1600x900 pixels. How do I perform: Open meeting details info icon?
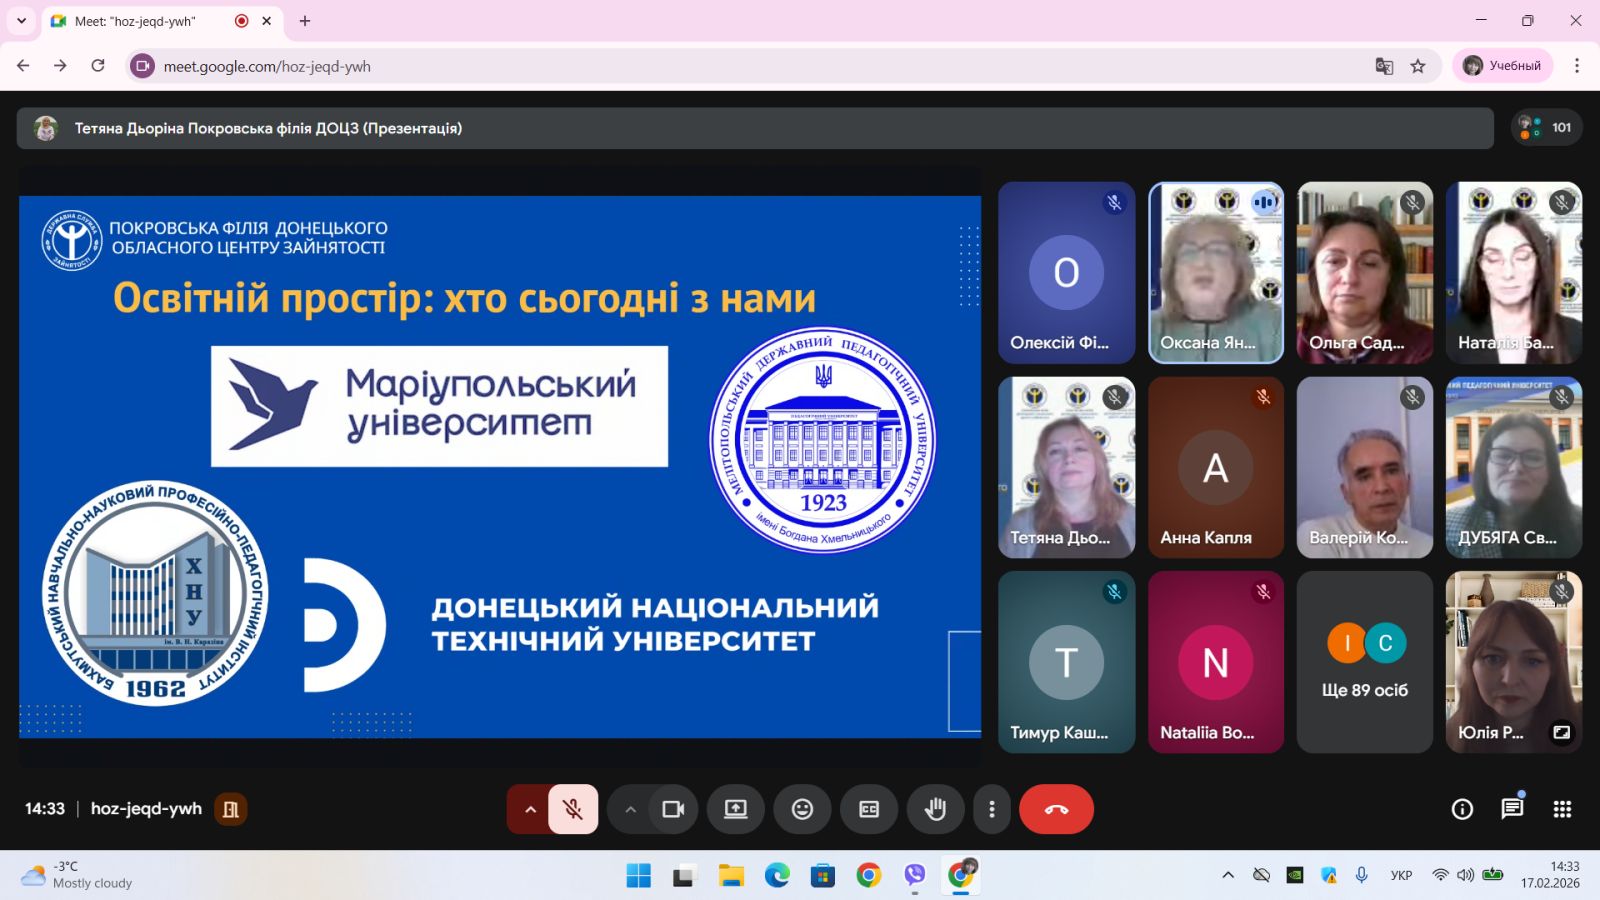[1462, 809]
